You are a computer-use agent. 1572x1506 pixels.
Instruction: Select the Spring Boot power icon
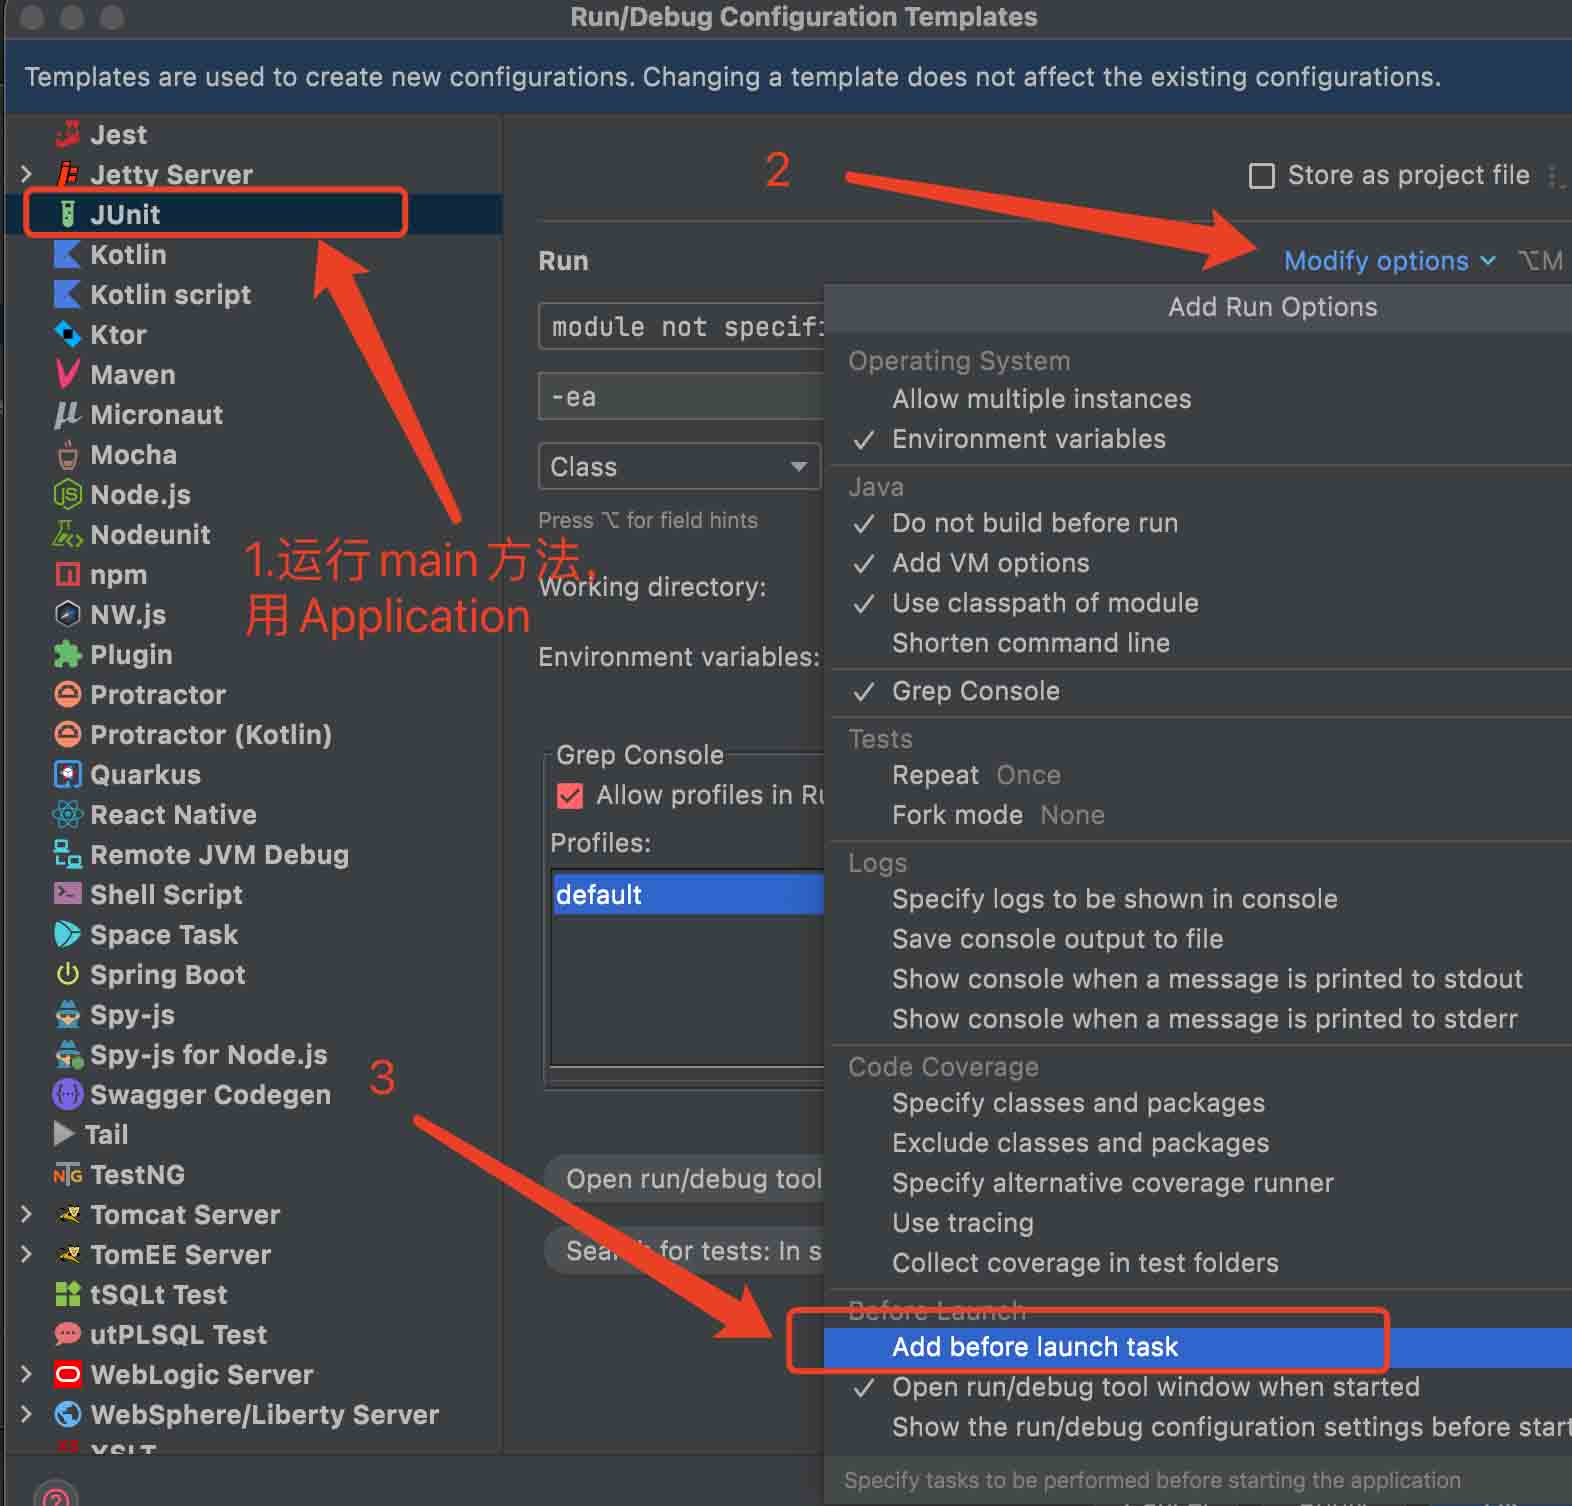(67, 974)
